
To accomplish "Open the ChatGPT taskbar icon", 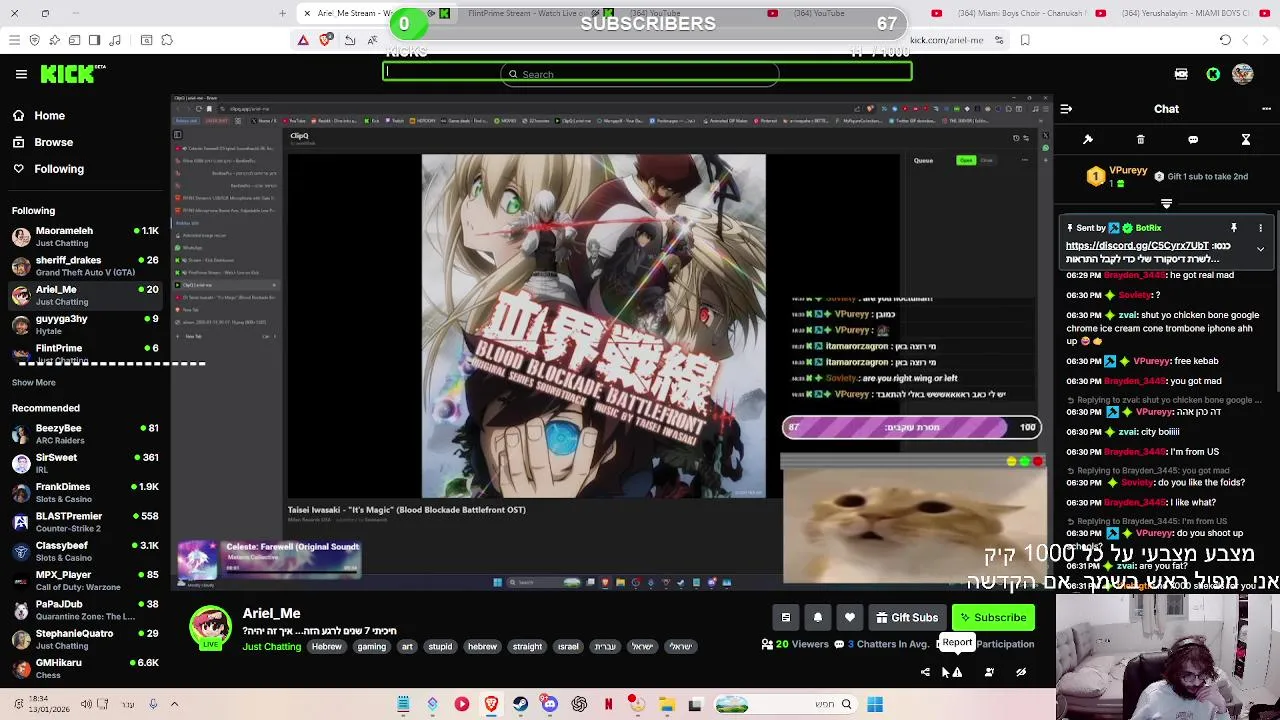I will (x=579, y=705).
